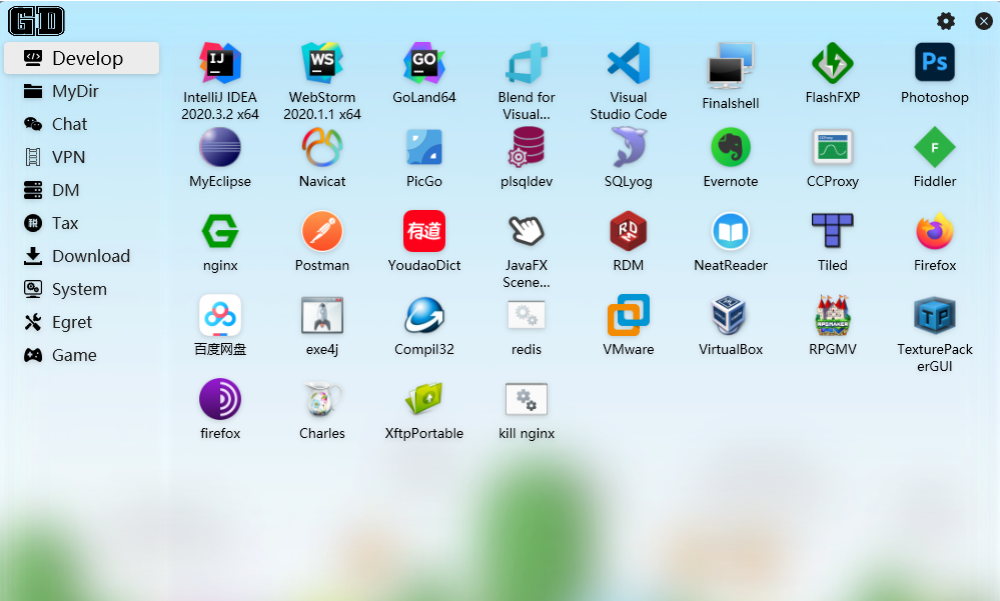The image size is (1000, 601).
Task: Click the GD logo
Action: (x=36, y=21)
